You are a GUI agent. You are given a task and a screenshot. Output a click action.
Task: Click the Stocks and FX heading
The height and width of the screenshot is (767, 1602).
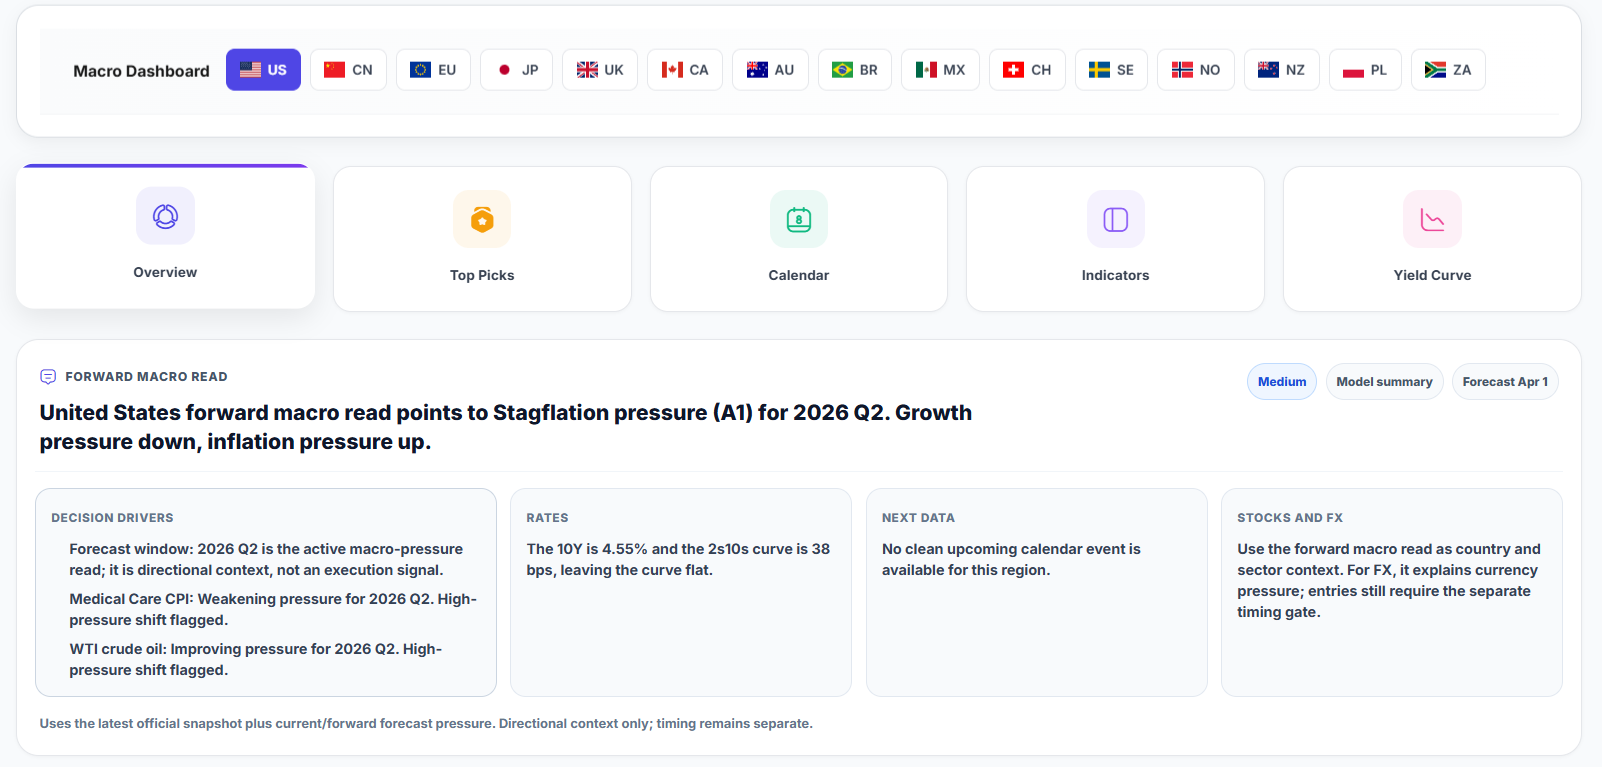[1290, 518]
